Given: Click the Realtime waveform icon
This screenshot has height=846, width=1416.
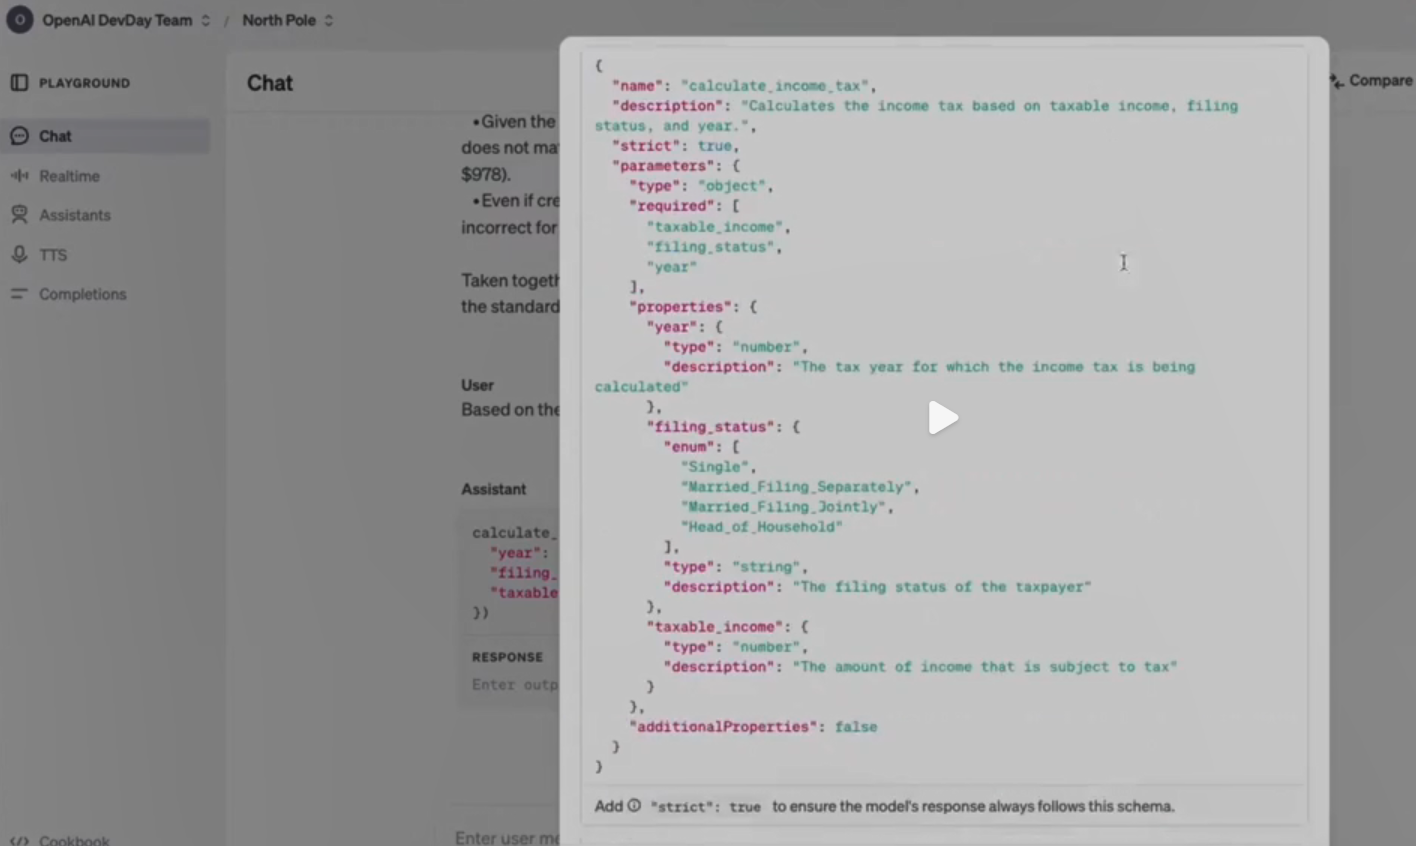Looking at the screenshot, I should coord(19,176).
